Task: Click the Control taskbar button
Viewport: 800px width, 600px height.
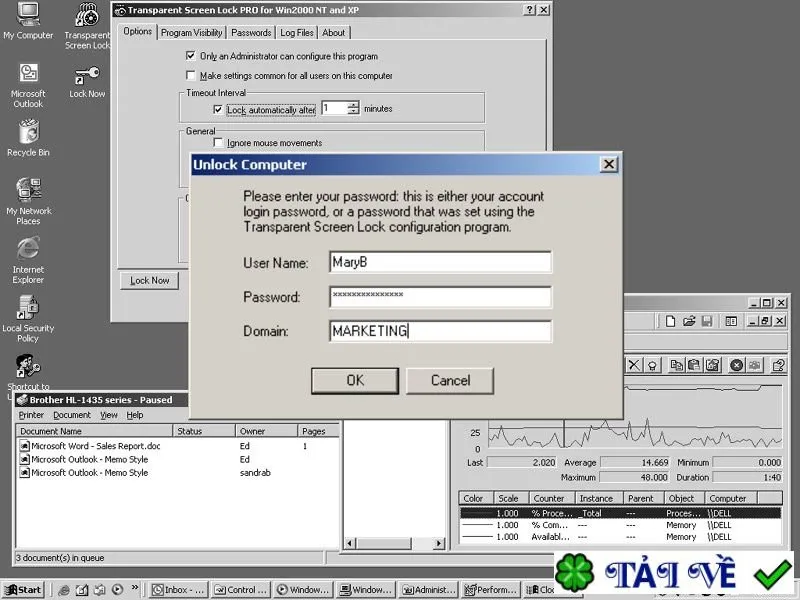Action: tap(240, 590)
